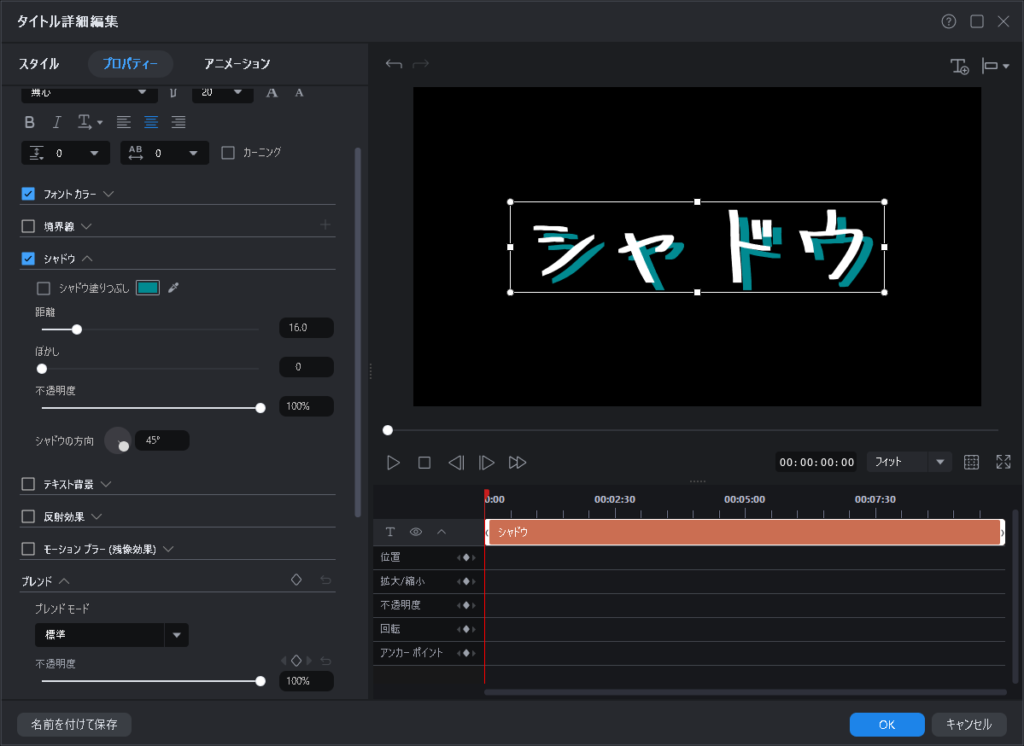
Task: Enter fullscreen preview mode
Action: point(1003,462)
